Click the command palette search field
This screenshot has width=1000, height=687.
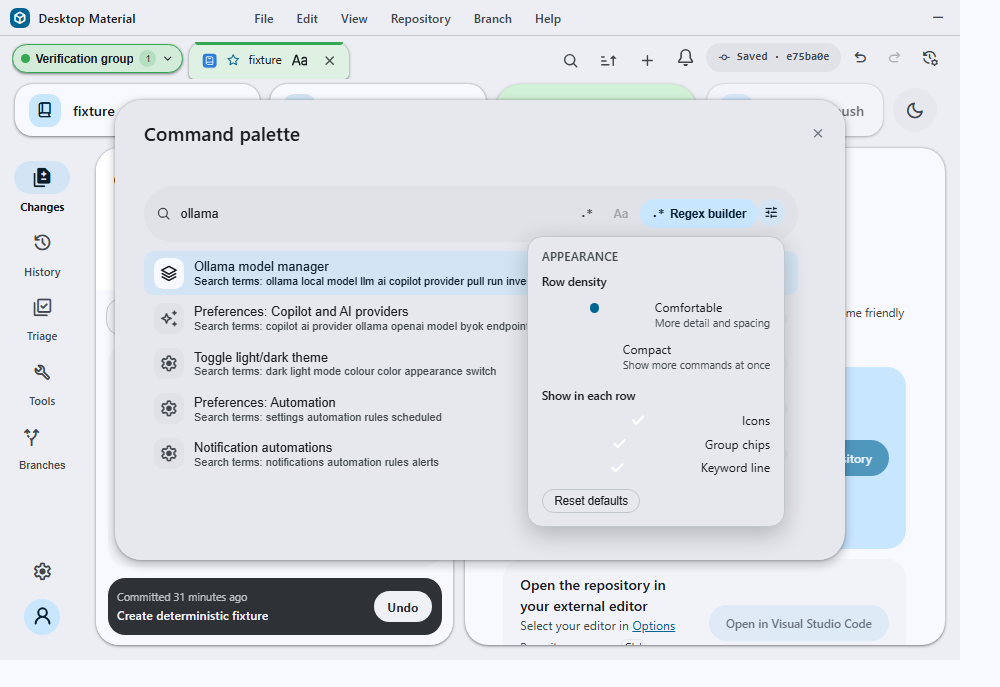pyautogui.click(x=376, y=214)
